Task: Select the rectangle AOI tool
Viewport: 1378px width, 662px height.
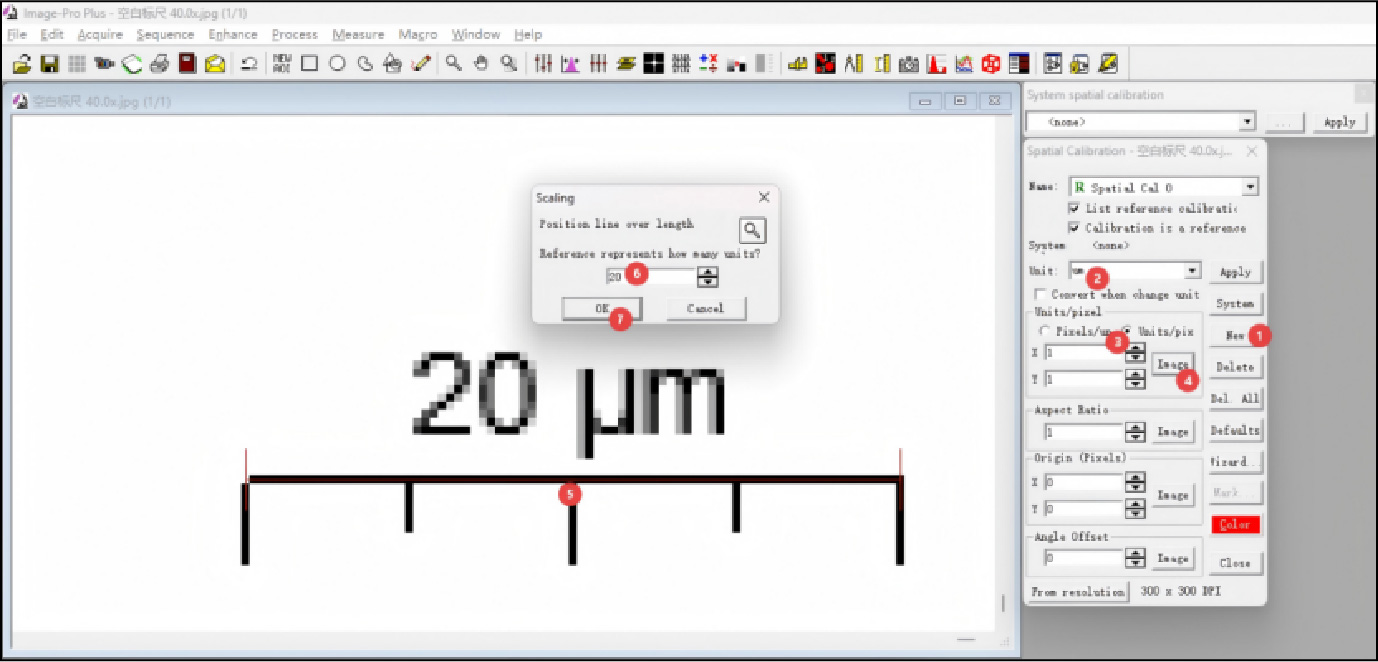Action: pos(310,64)
